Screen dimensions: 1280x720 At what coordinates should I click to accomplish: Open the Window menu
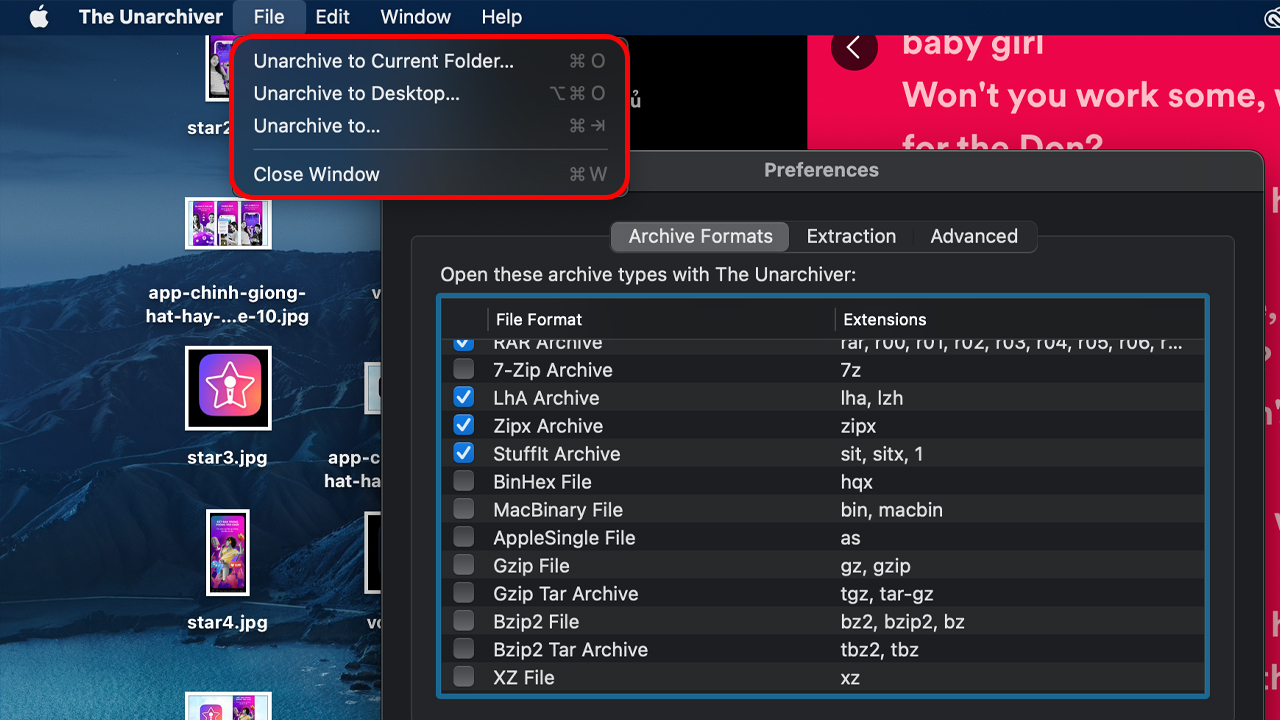click(x=416, y=17)
